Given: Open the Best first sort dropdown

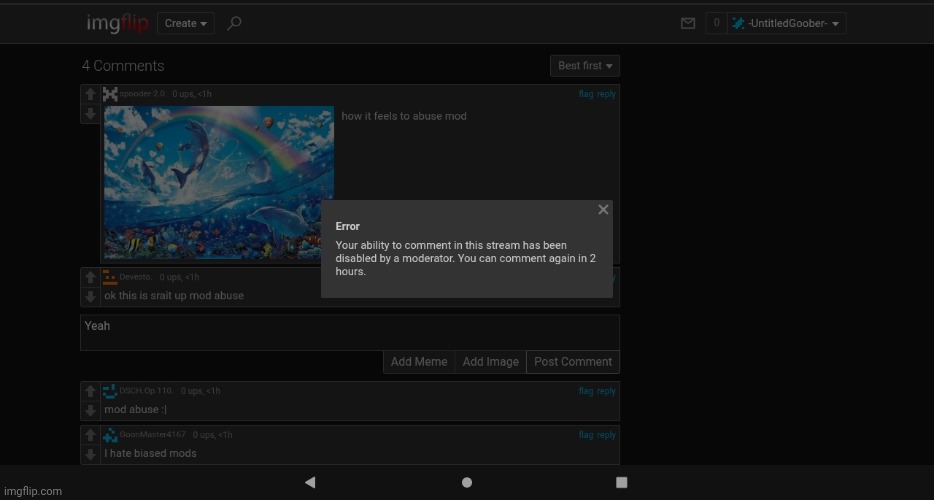Looking at the screenshot, I should [x=585, y=66].
